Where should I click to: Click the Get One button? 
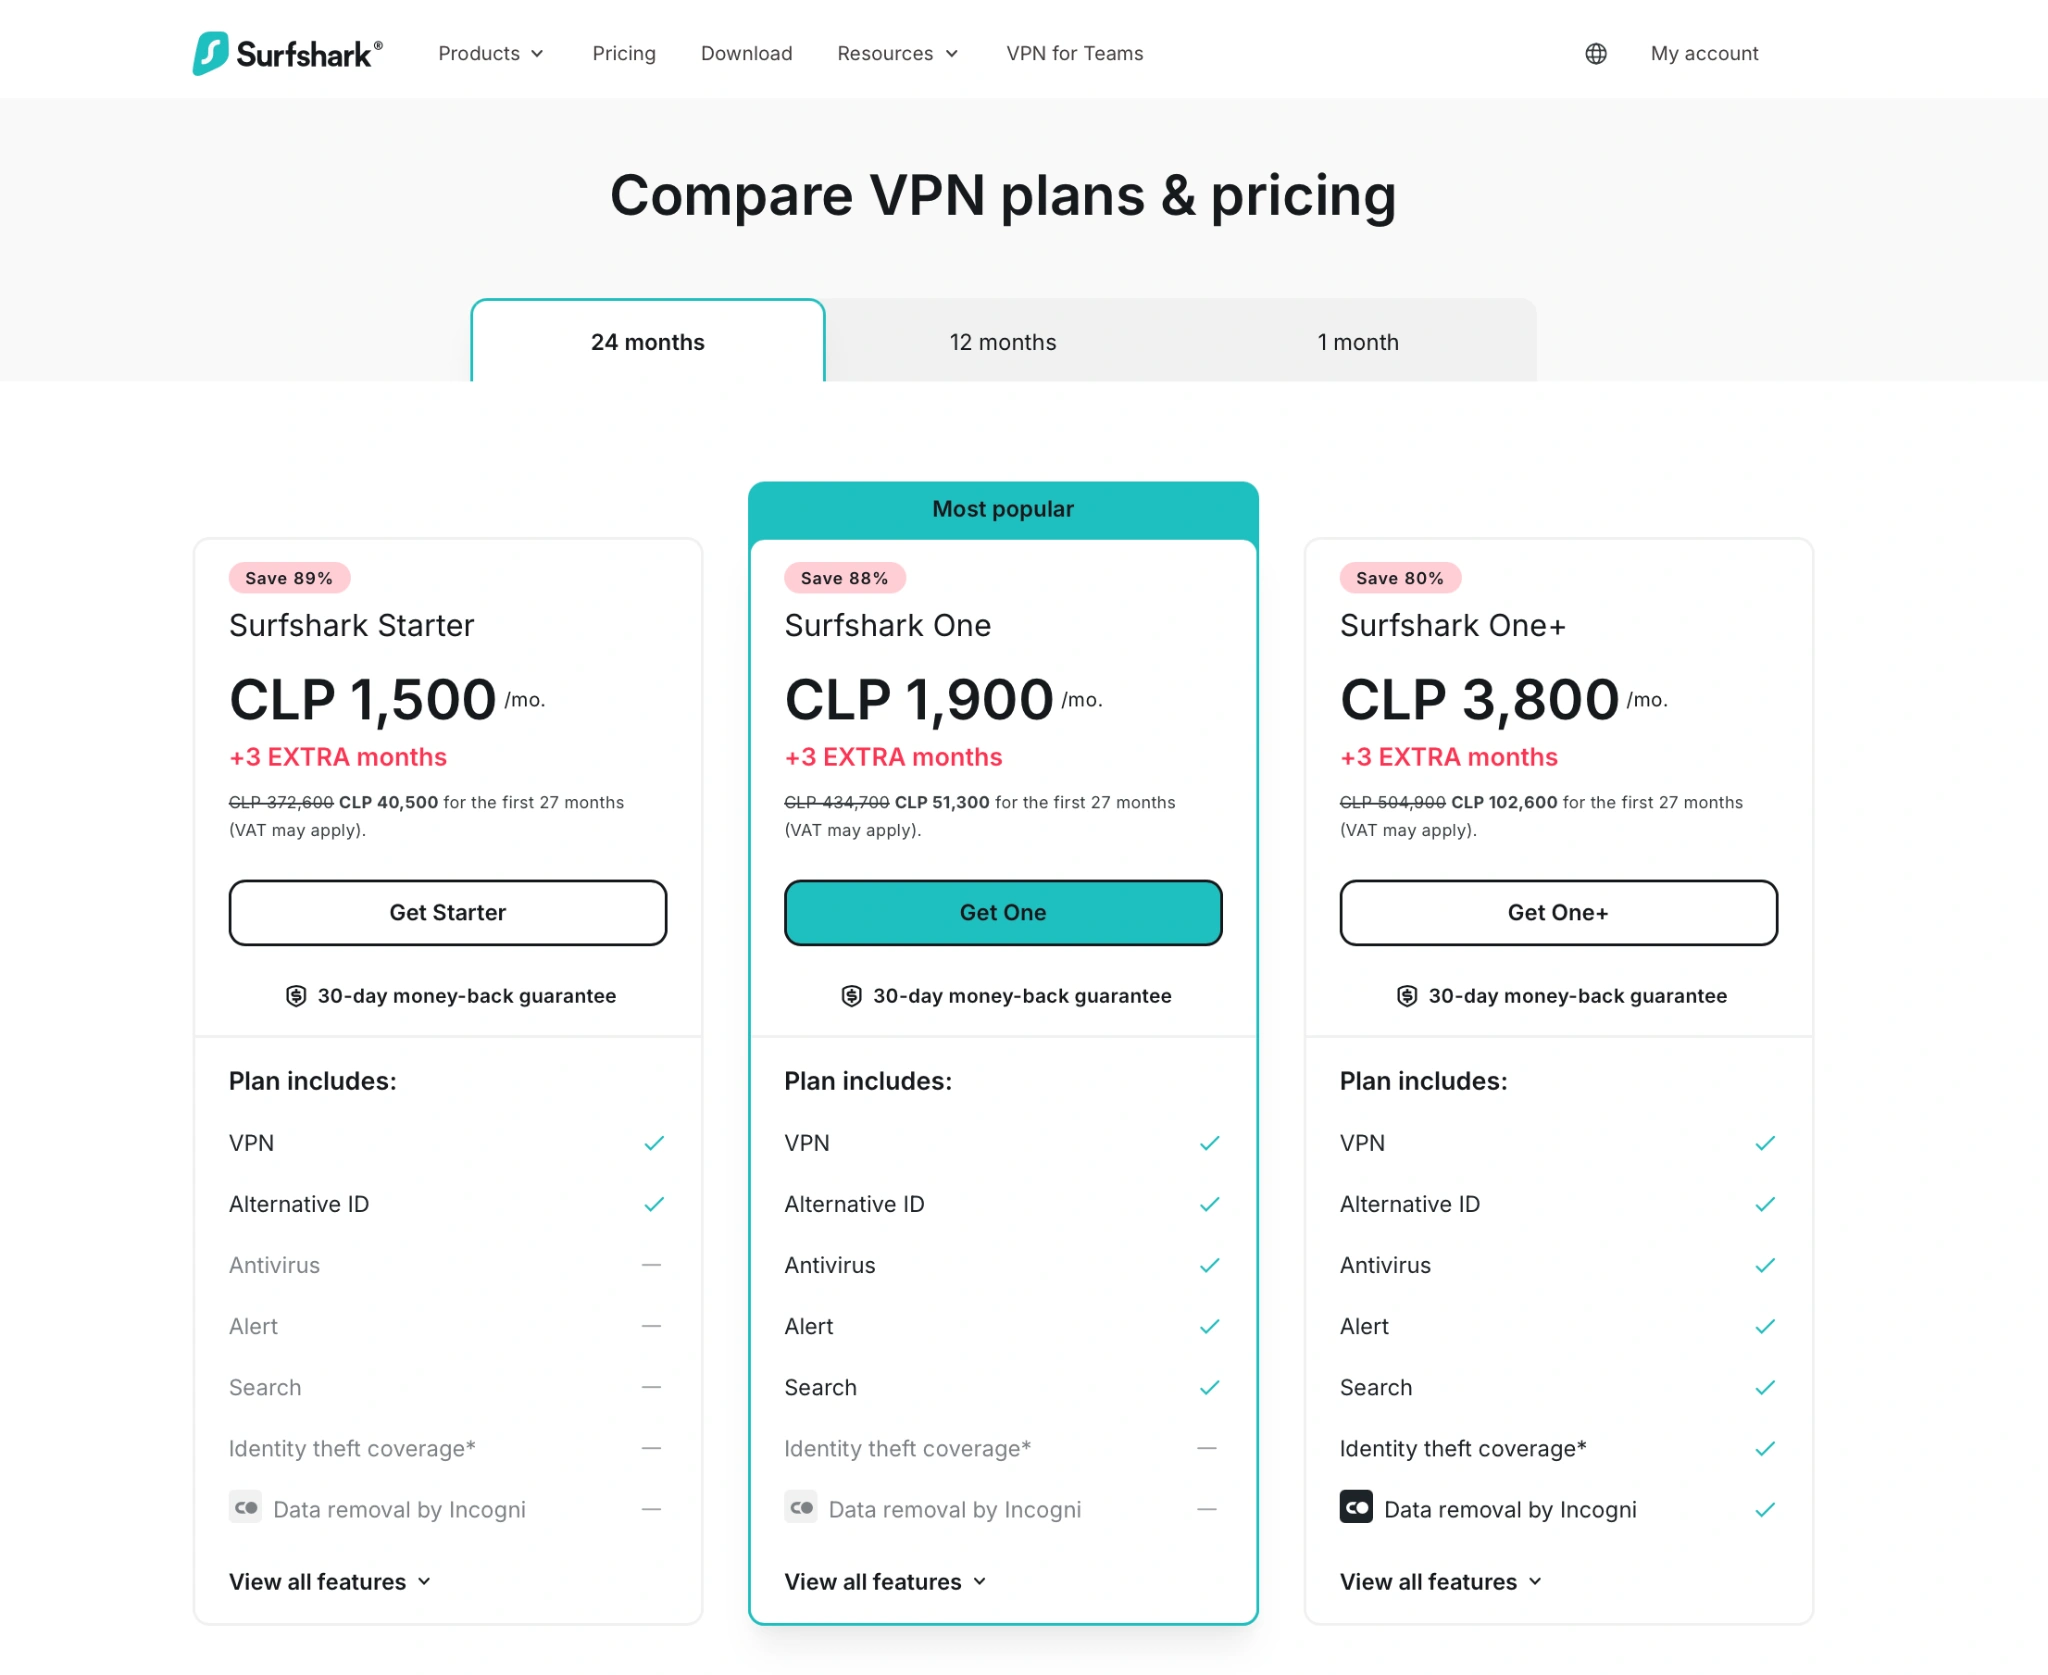point(1003,912)
